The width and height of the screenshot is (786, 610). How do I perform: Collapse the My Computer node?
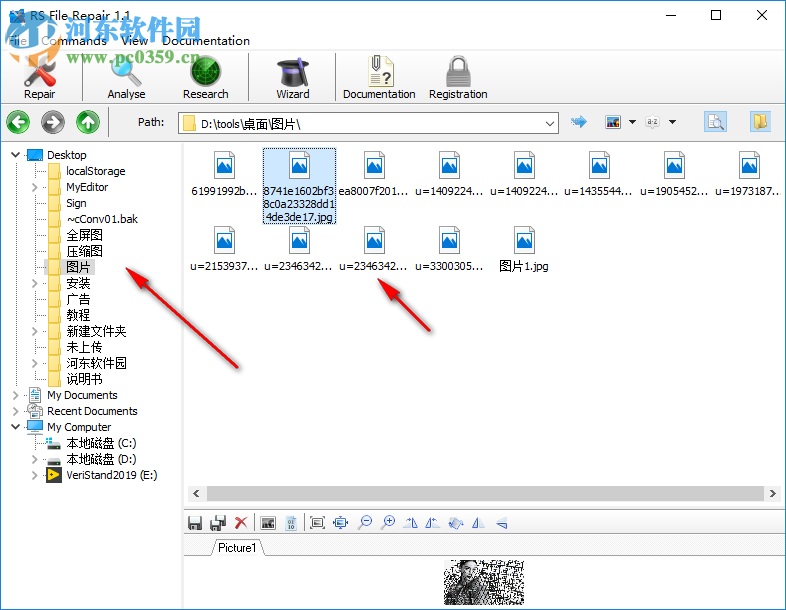click(16, 427)
